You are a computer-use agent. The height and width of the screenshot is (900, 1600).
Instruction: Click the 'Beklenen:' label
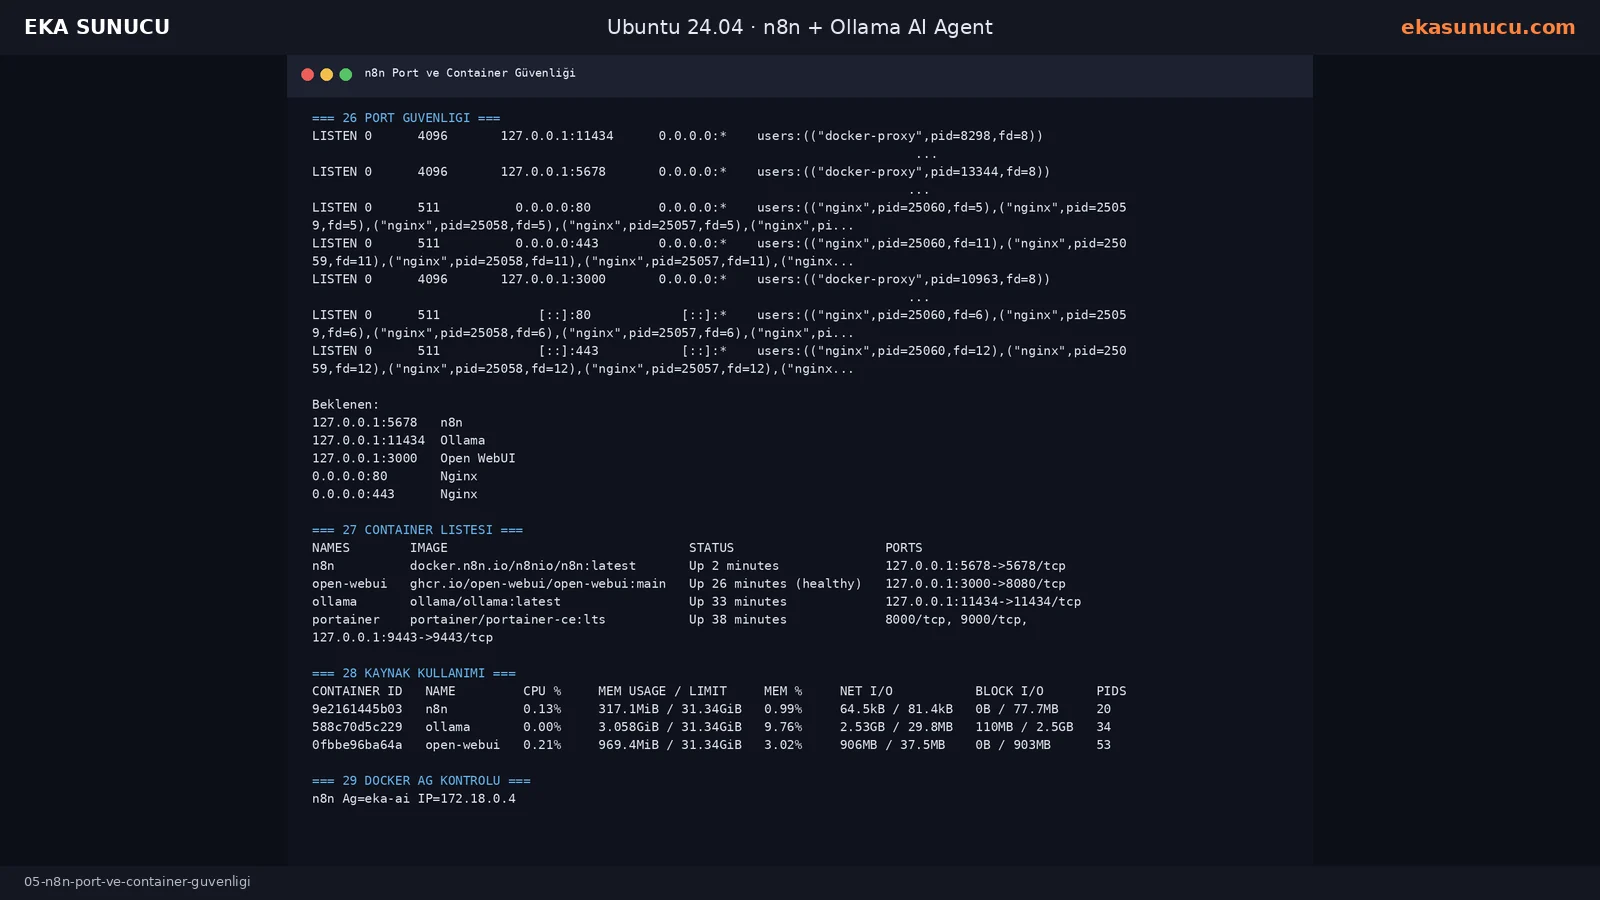(x=346, y=405)
